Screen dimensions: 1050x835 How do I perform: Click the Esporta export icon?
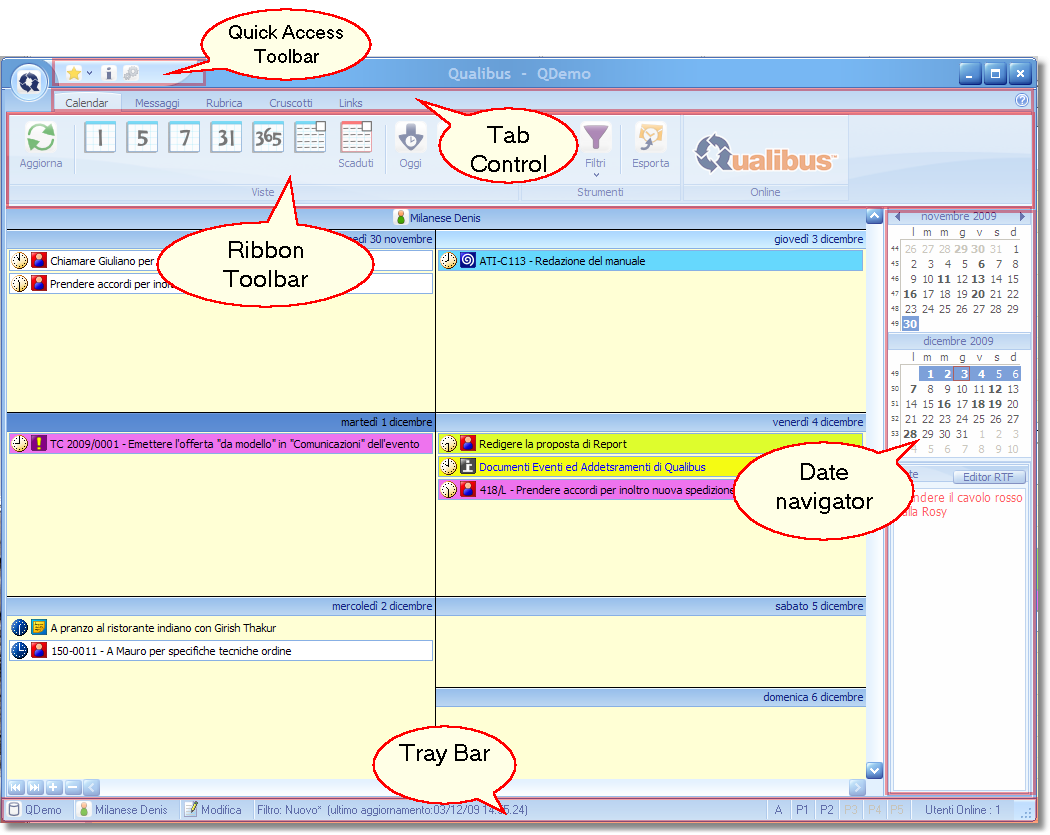point(651,138)
